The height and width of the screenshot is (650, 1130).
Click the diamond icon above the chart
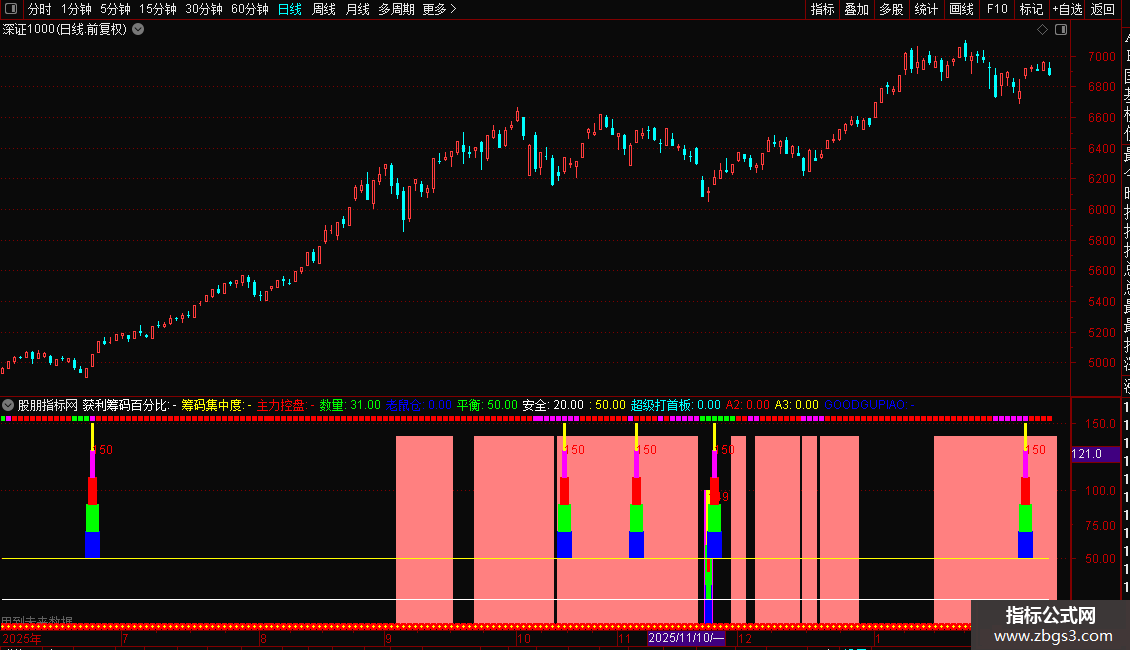(1042, 30)
